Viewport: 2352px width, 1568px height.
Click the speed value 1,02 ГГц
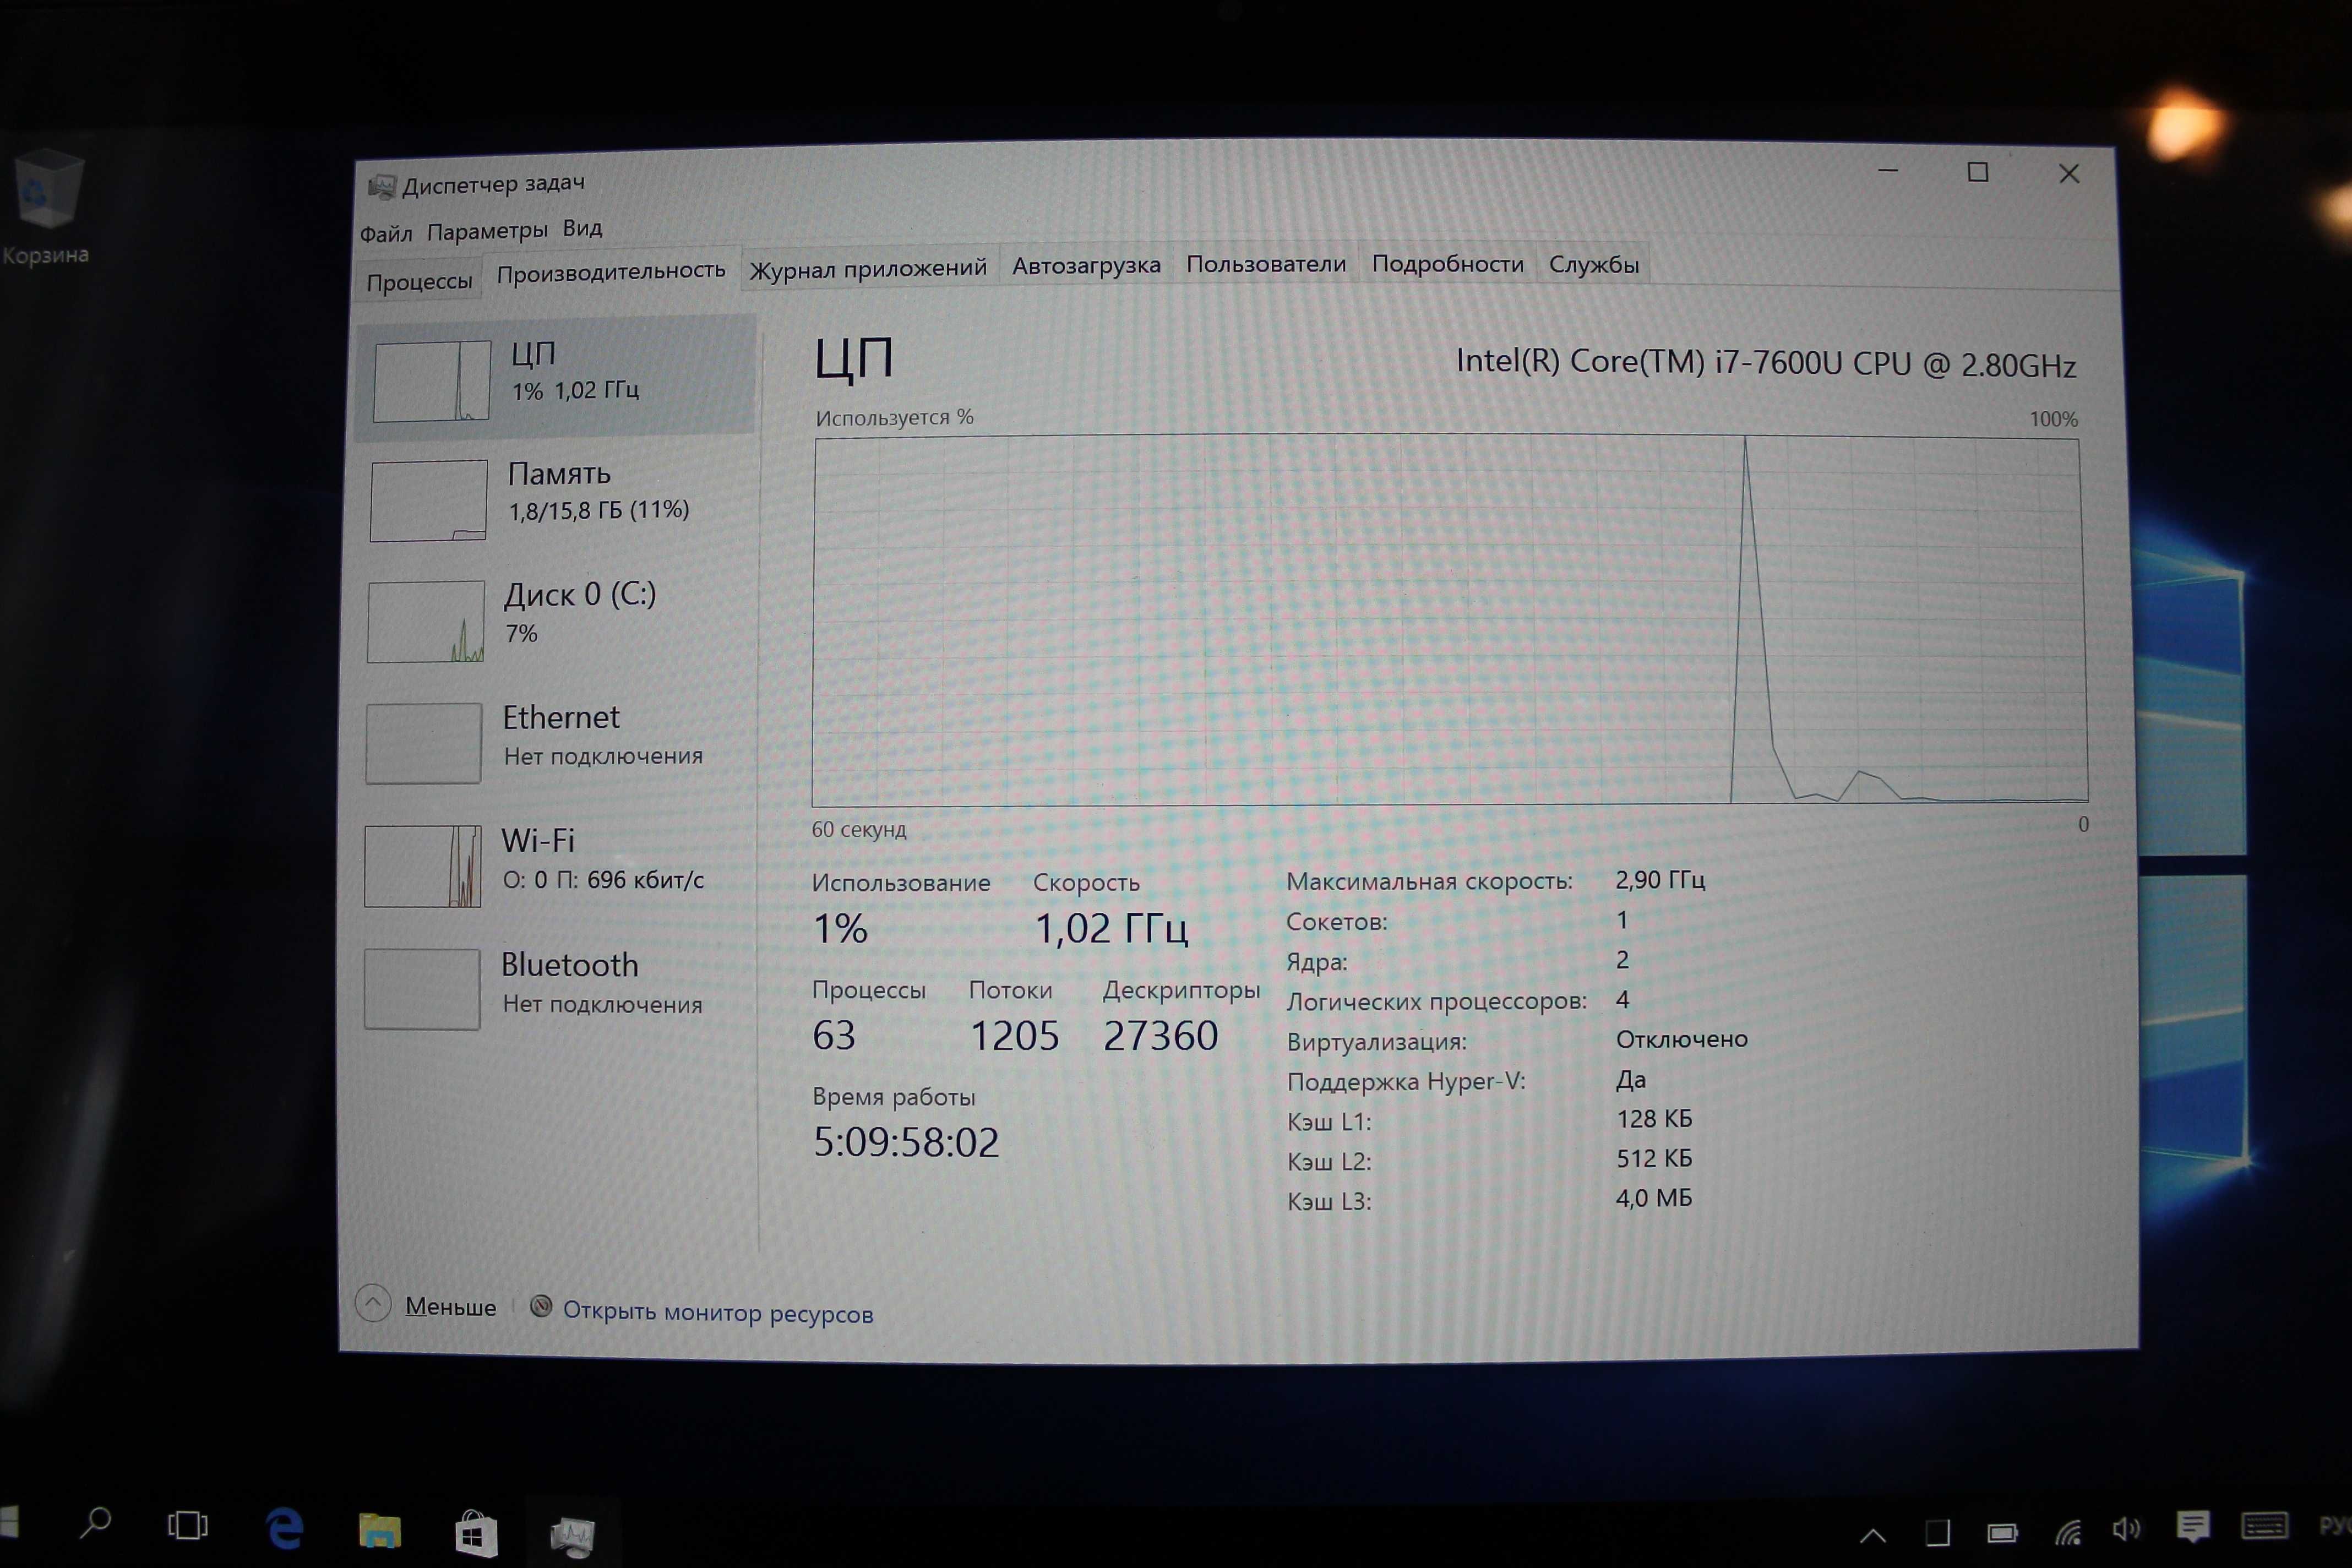tap(1111, 929)
